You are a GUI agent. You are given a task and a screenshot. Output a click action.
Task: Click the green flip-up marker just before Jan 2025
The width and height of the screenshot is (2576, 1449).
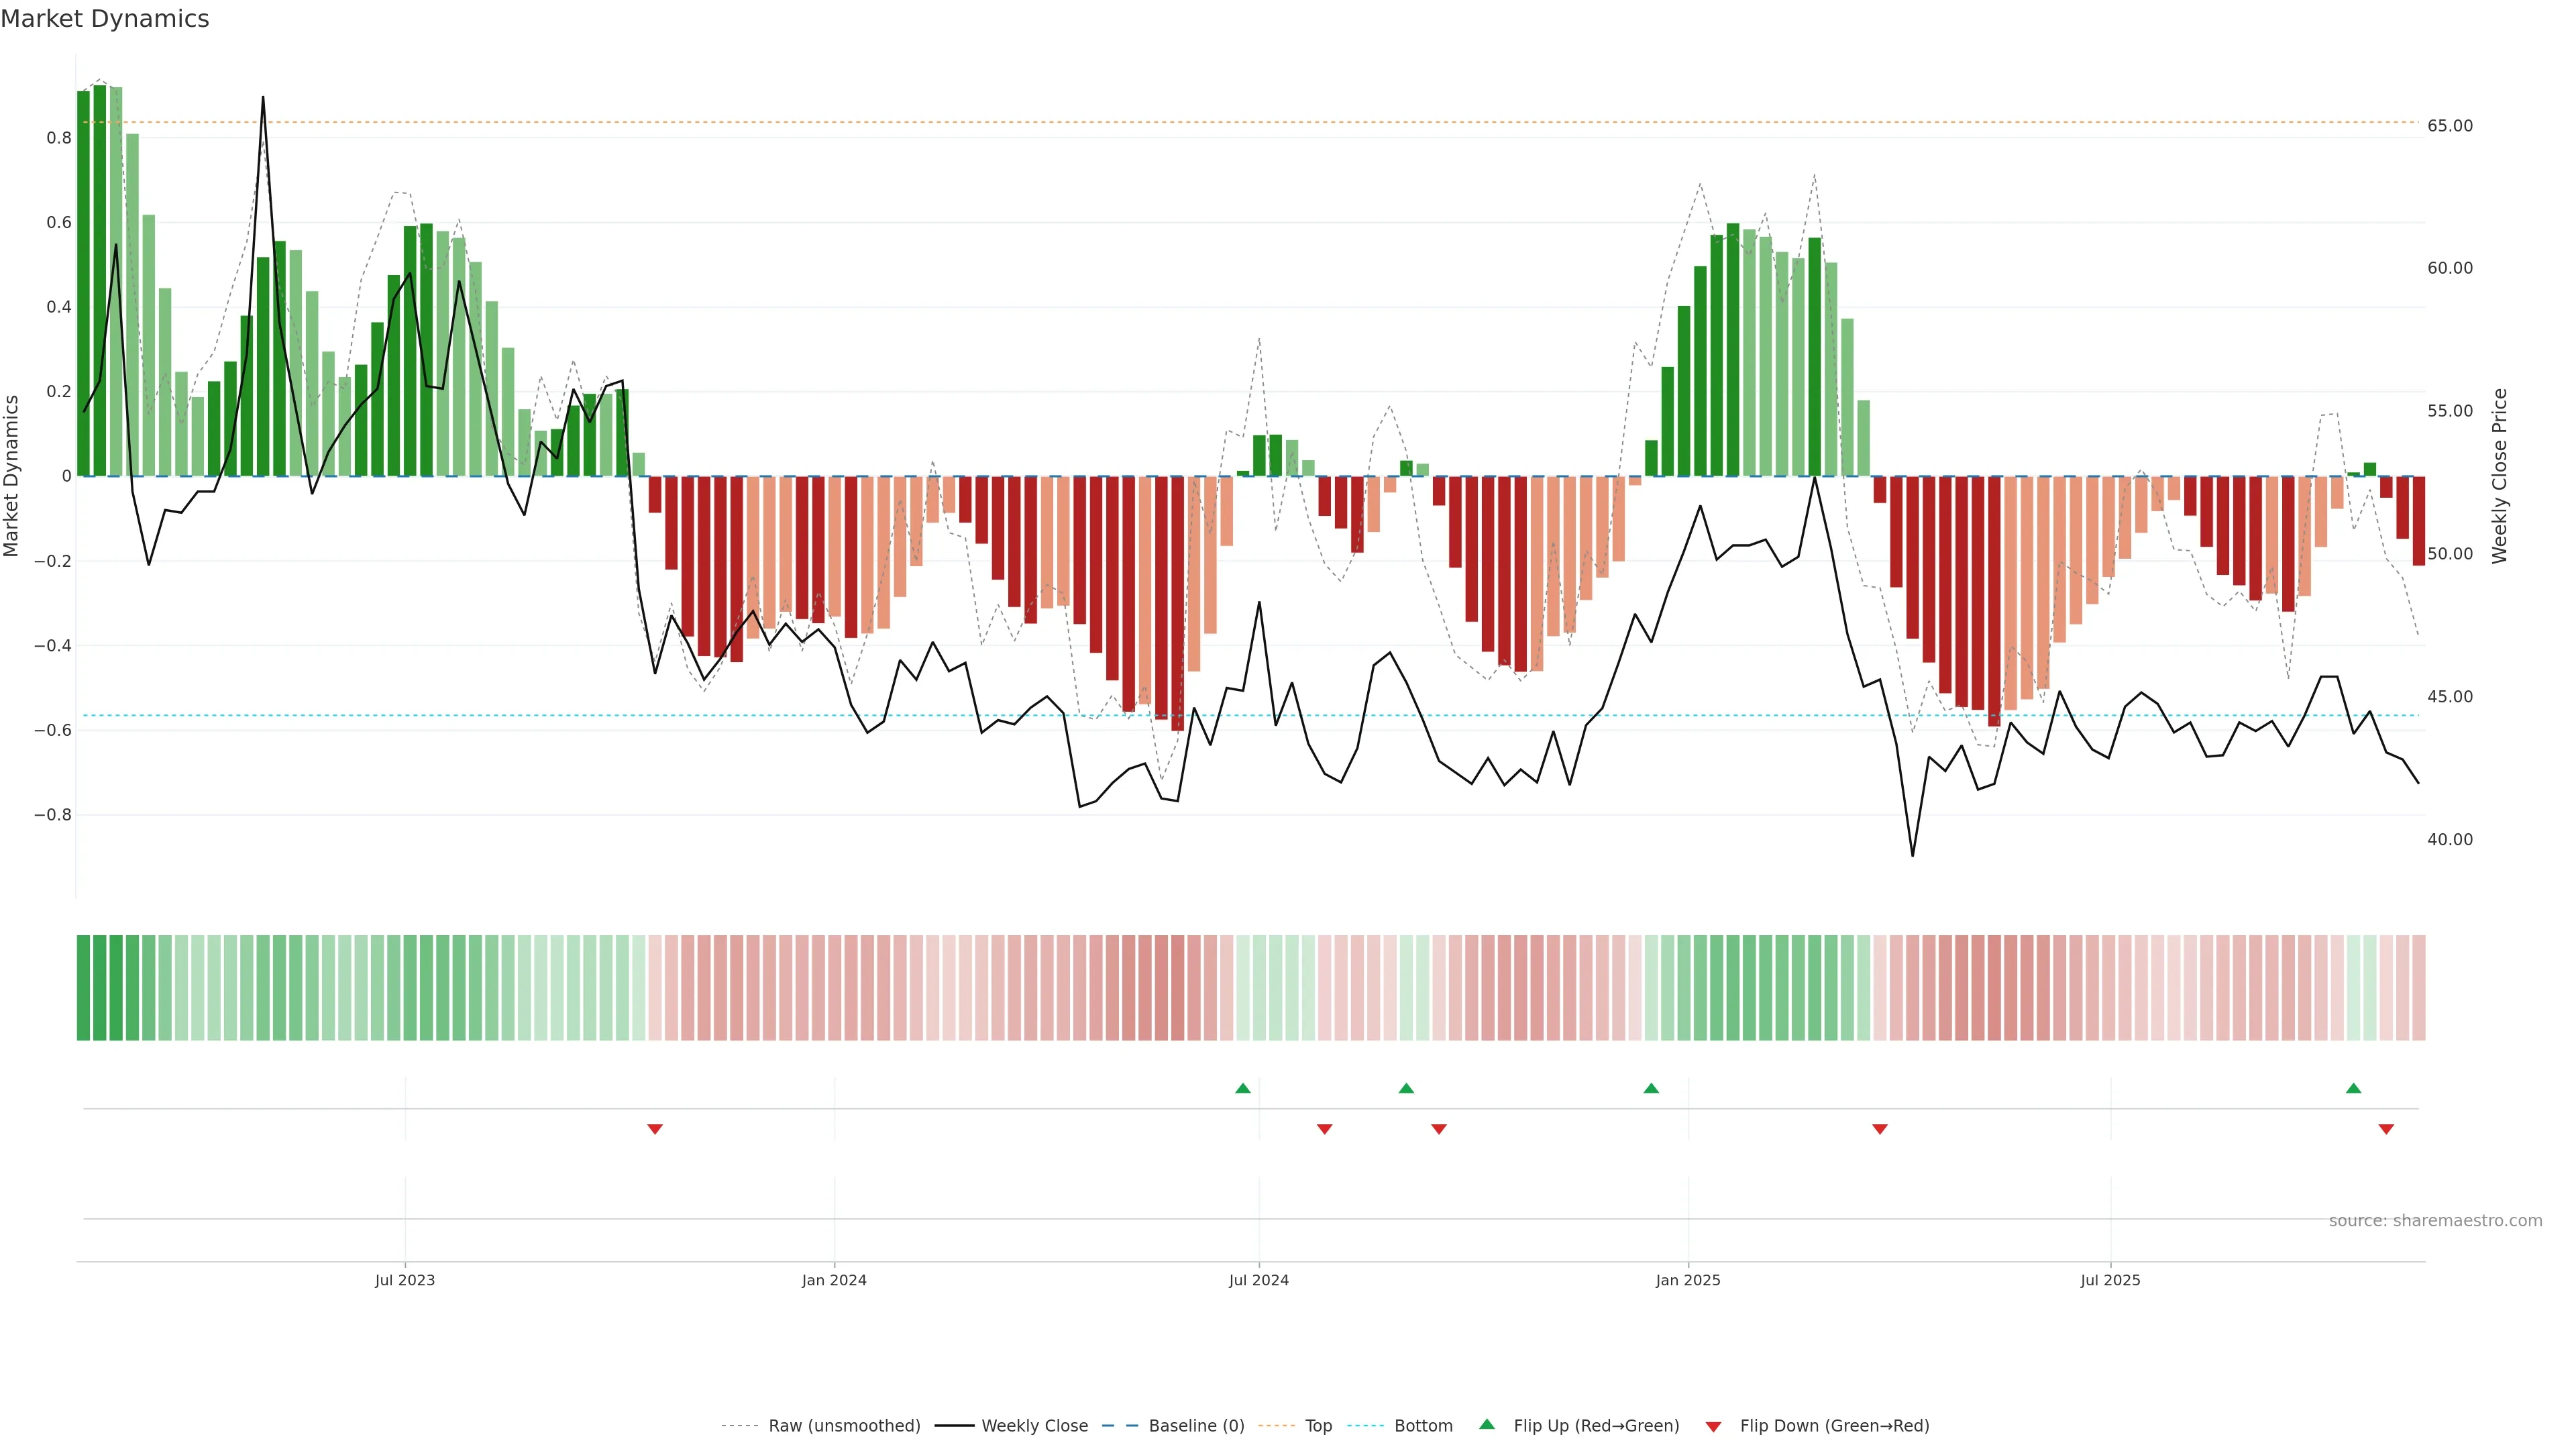click(x=1651, y=1088)
